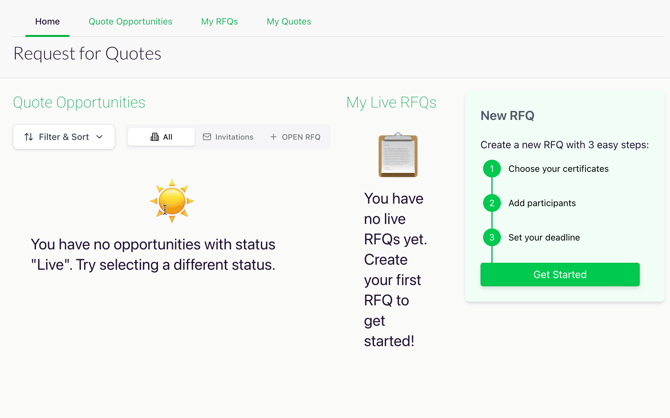Click the building icon in All filter
The width and height of the screenshot is (670, 418).
pyautogui.click(x=155, y=137)
